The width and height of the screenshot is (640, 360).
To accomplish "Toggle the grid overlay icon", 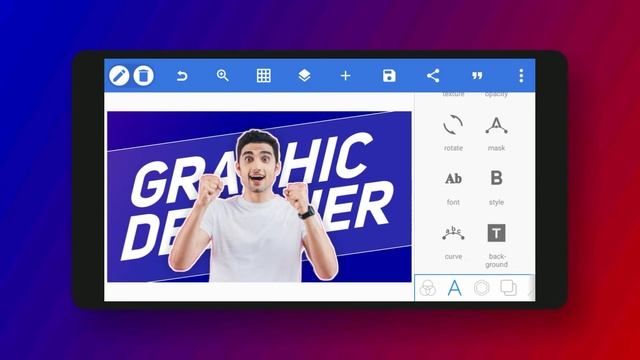I will [x=264, y=76].
